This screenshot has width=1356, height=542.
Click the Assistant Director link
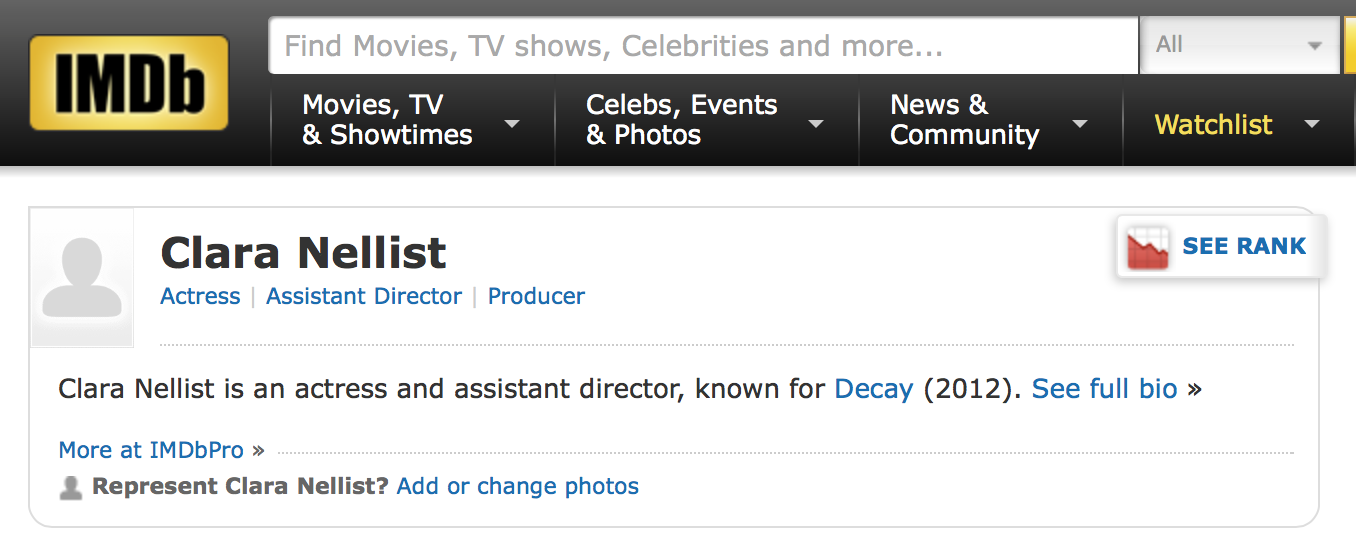point(364,296)
